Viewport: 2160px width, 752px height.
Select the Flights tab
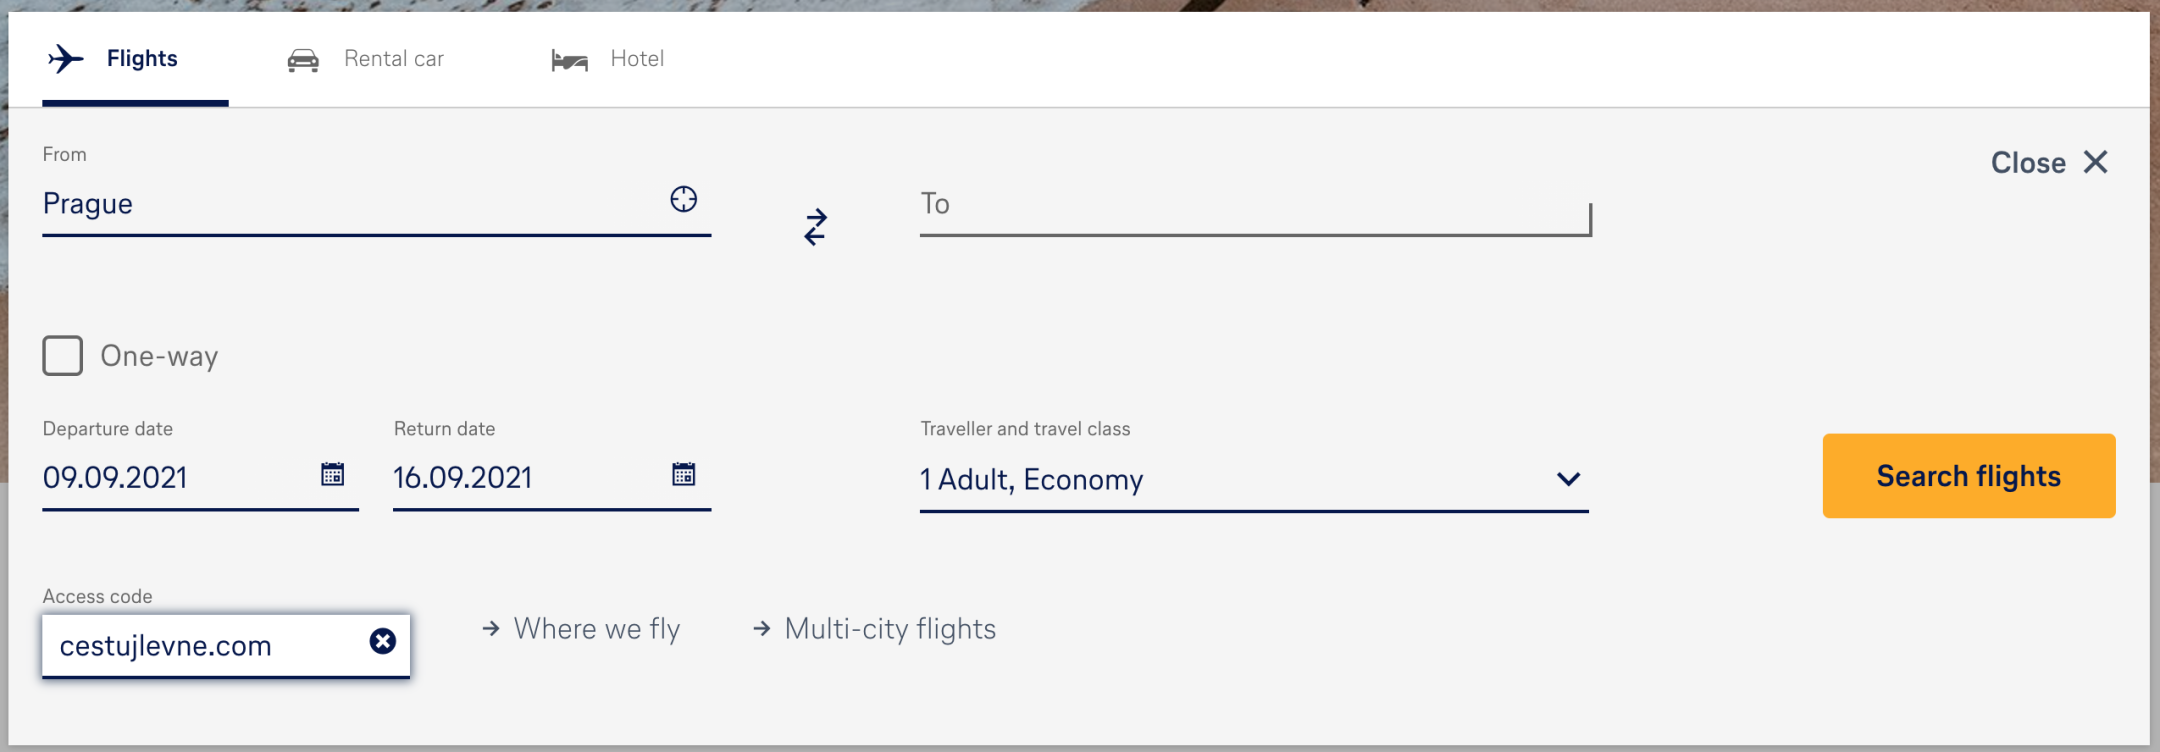coord(142,57)
